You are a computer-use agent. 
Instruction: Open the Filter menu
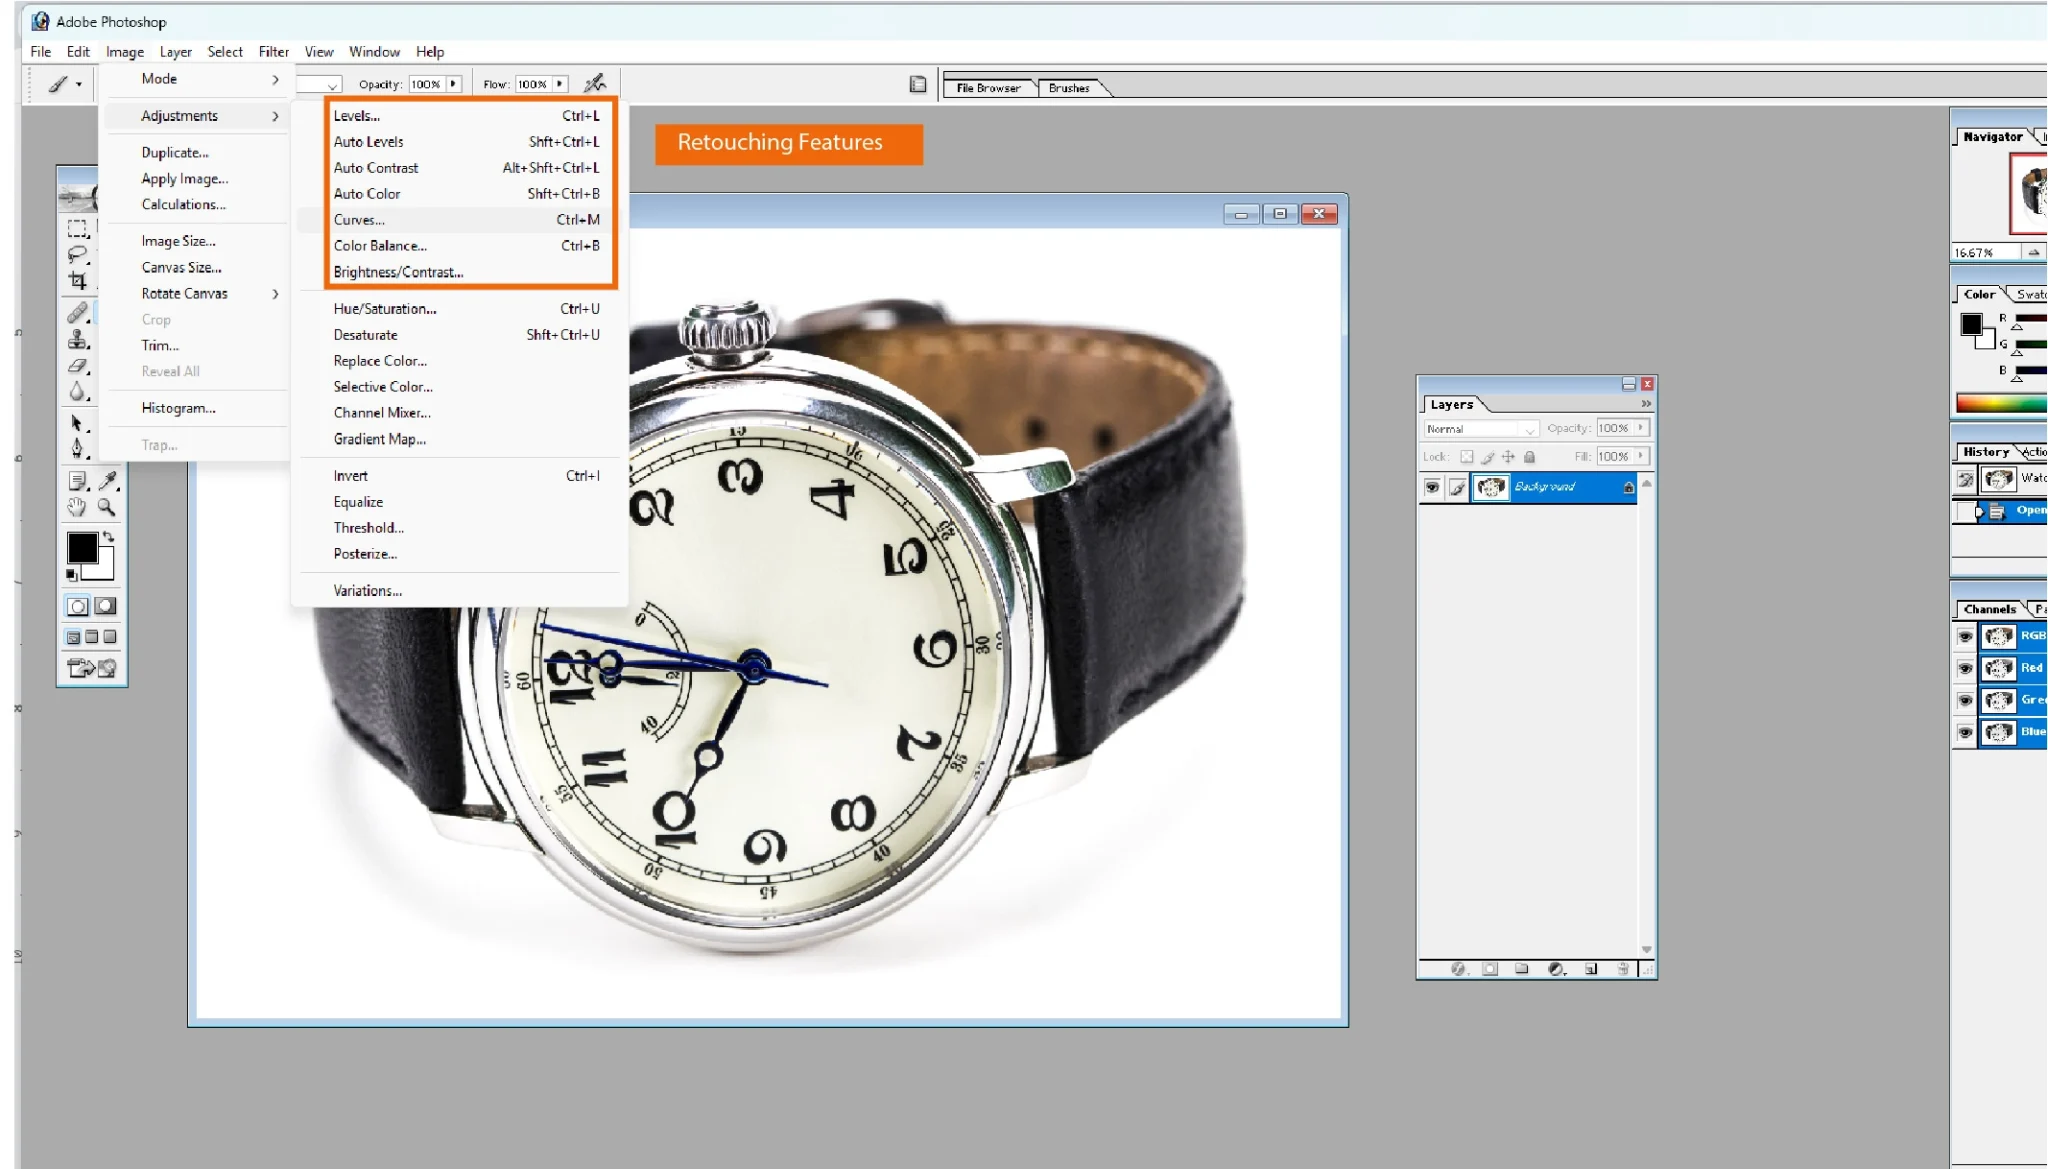coord(273,52)
